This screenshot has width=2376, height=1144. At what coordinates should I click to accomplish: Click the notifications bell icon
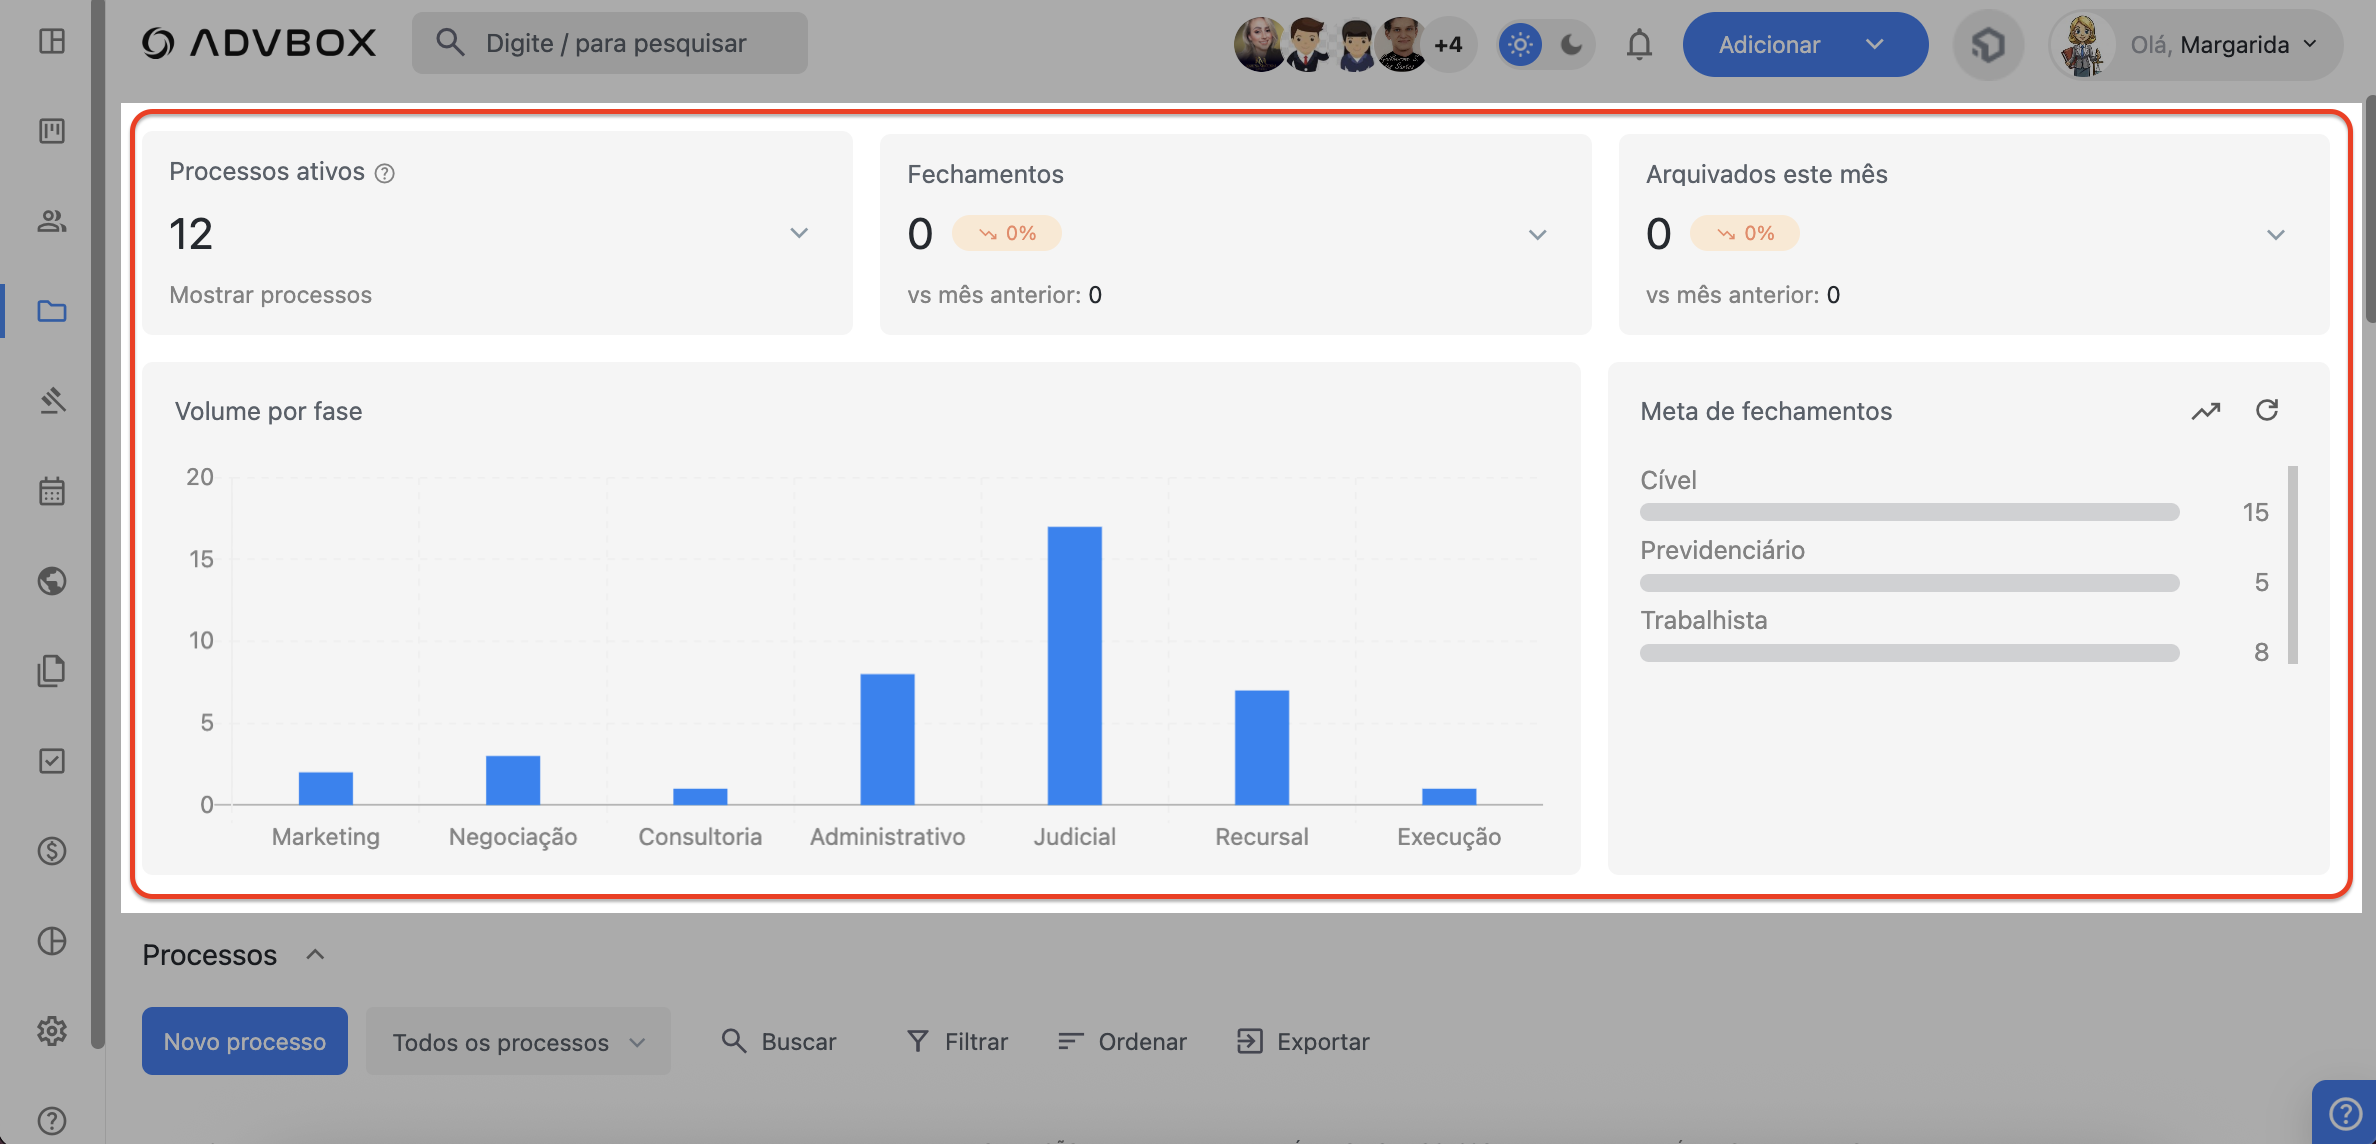coord(1639,45)
